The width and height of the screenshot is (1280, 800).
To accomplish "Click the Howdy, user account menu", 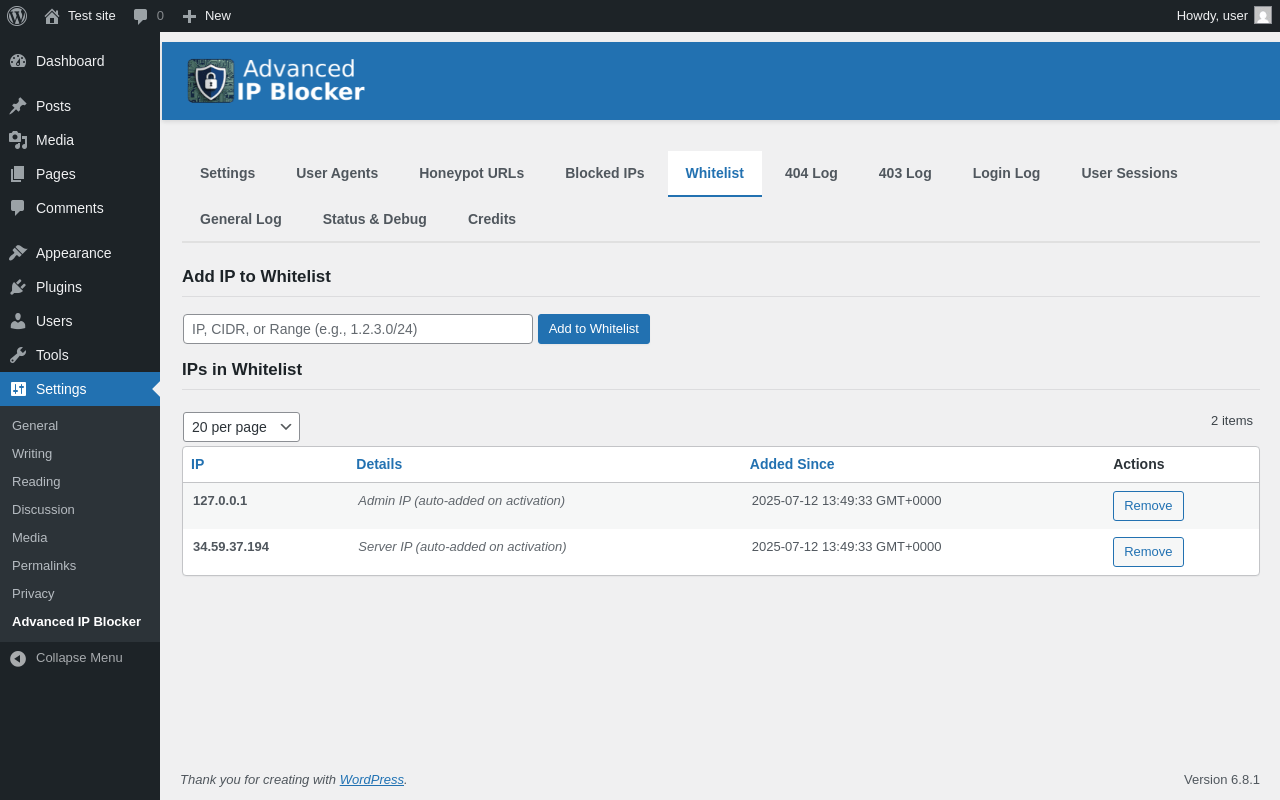I will [x=1224, y=16].
